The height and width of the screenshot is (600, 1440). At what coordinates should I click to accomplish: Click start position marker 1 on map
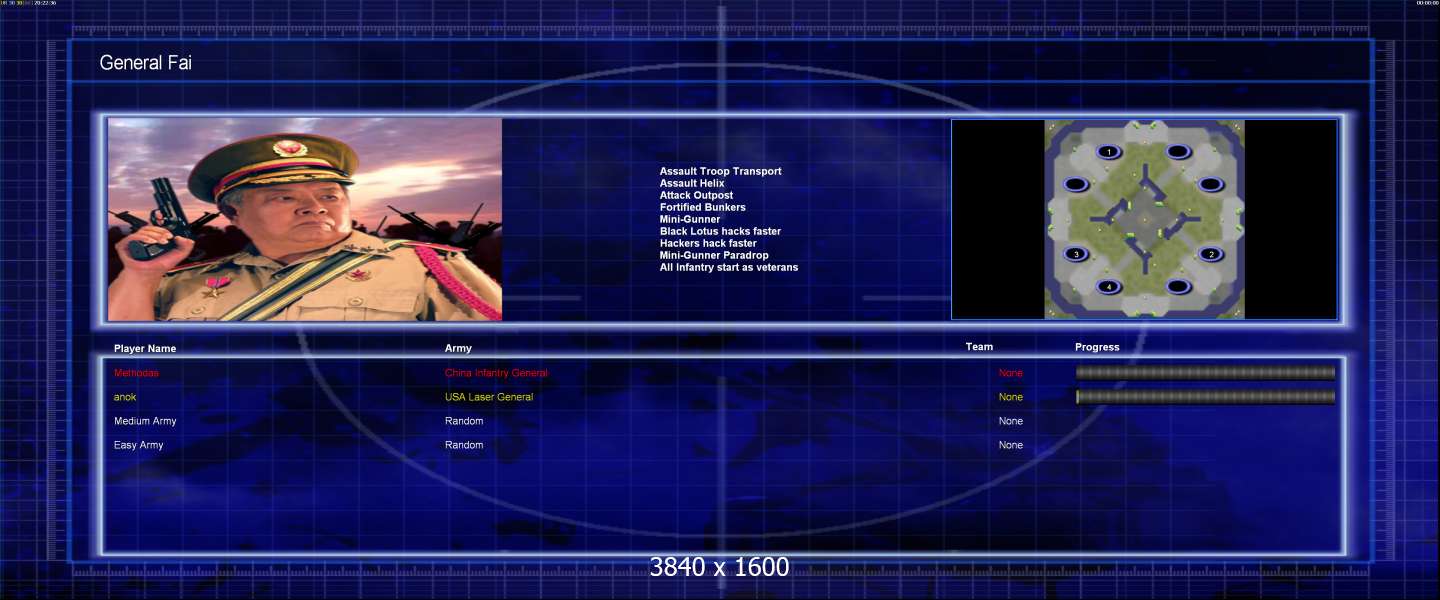pyautogui.click(x=1109, y=152)
